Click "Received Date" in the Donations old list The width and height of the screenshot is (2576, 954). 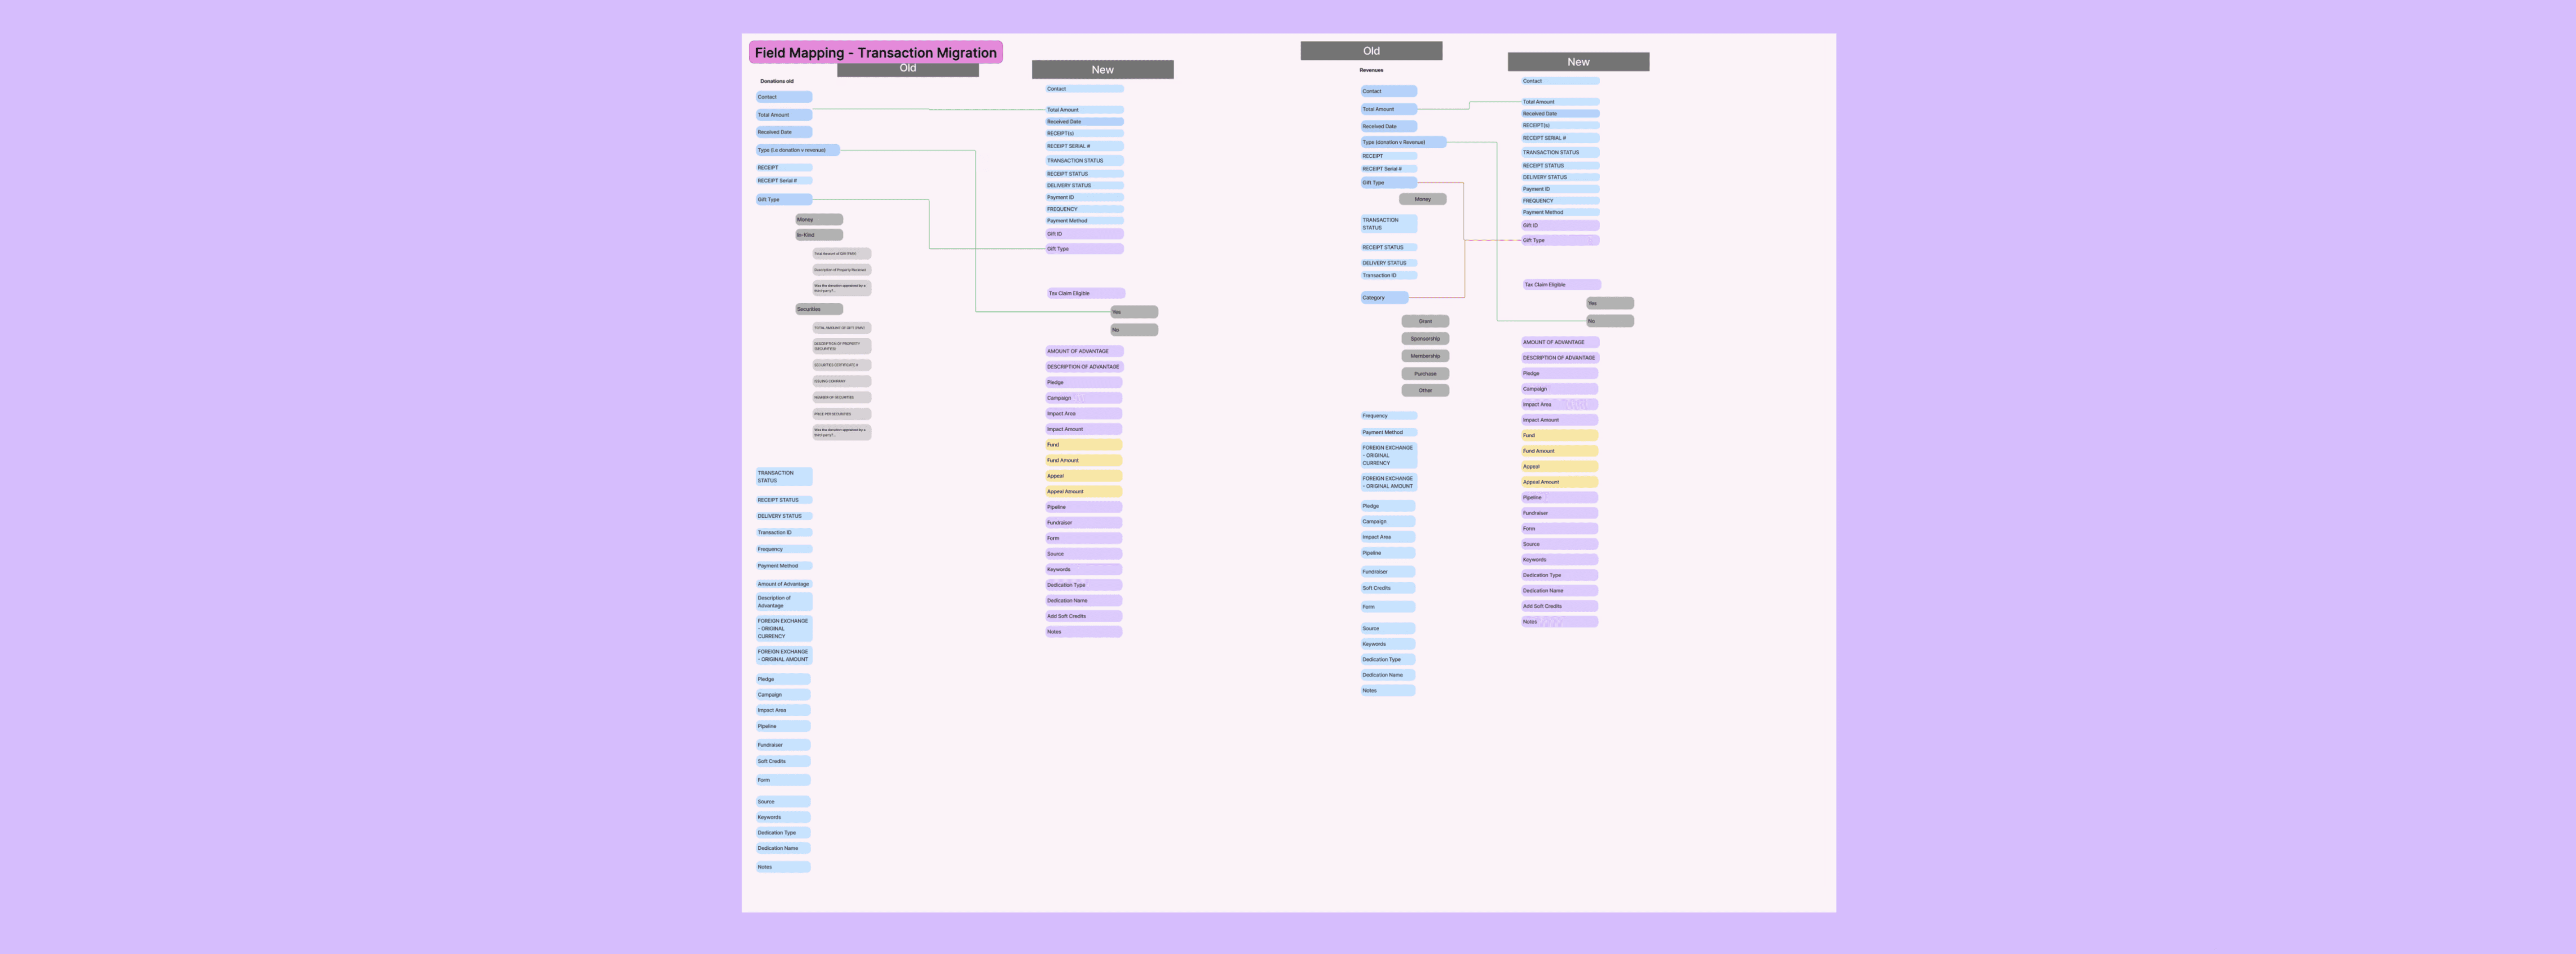(x=784, y=132)
